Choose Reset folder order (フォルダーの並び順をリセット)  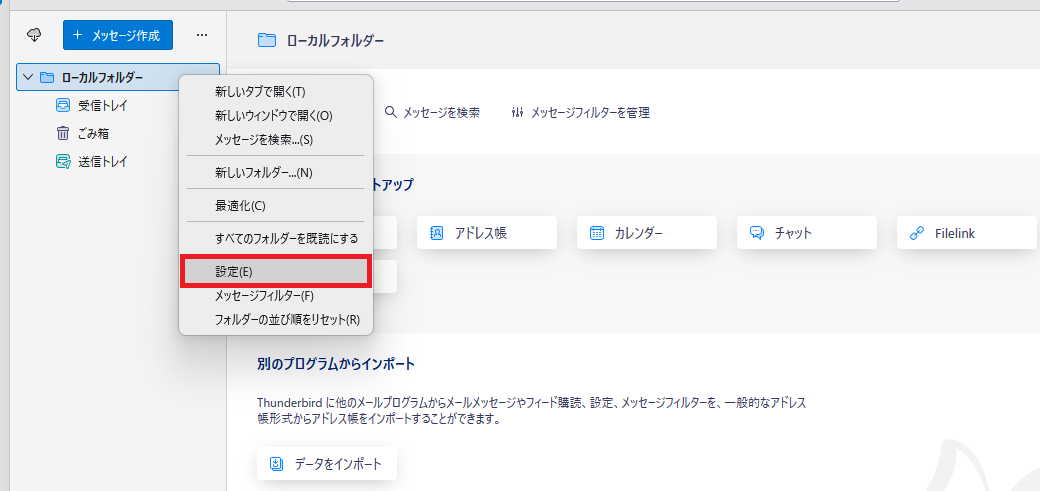tap(287, 320)
